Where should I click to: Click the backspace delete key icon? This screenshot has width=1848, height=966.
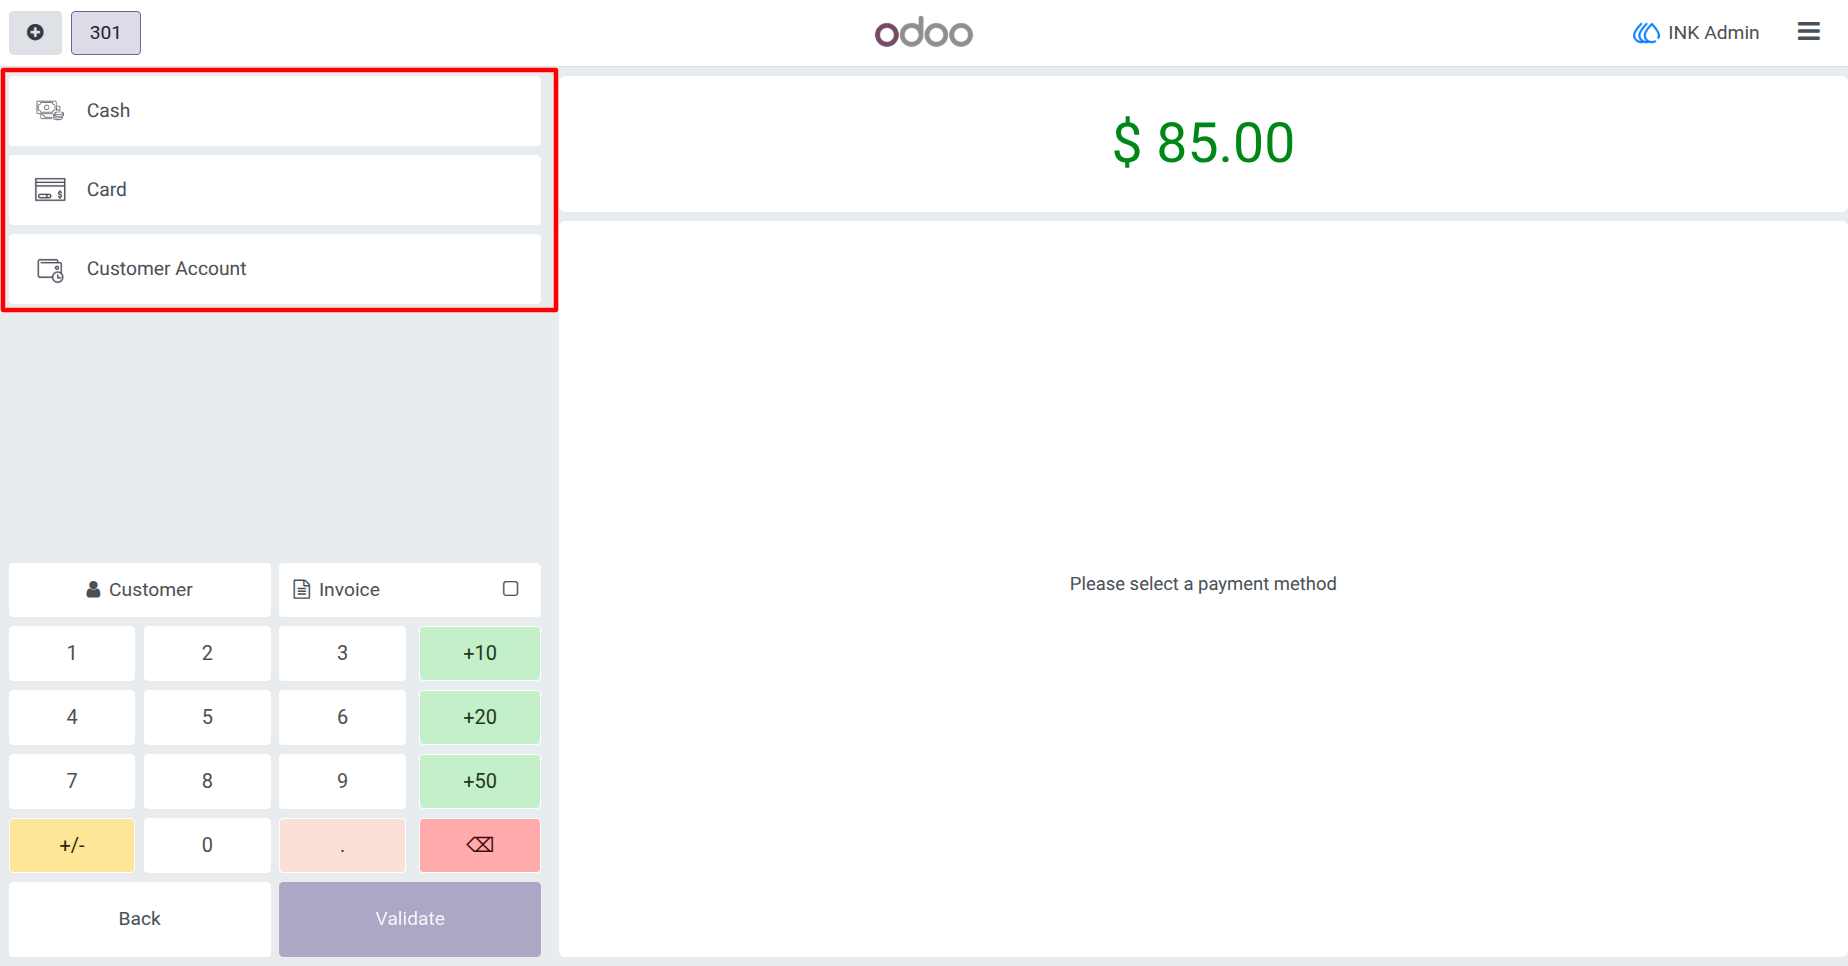tap(480, 845)
